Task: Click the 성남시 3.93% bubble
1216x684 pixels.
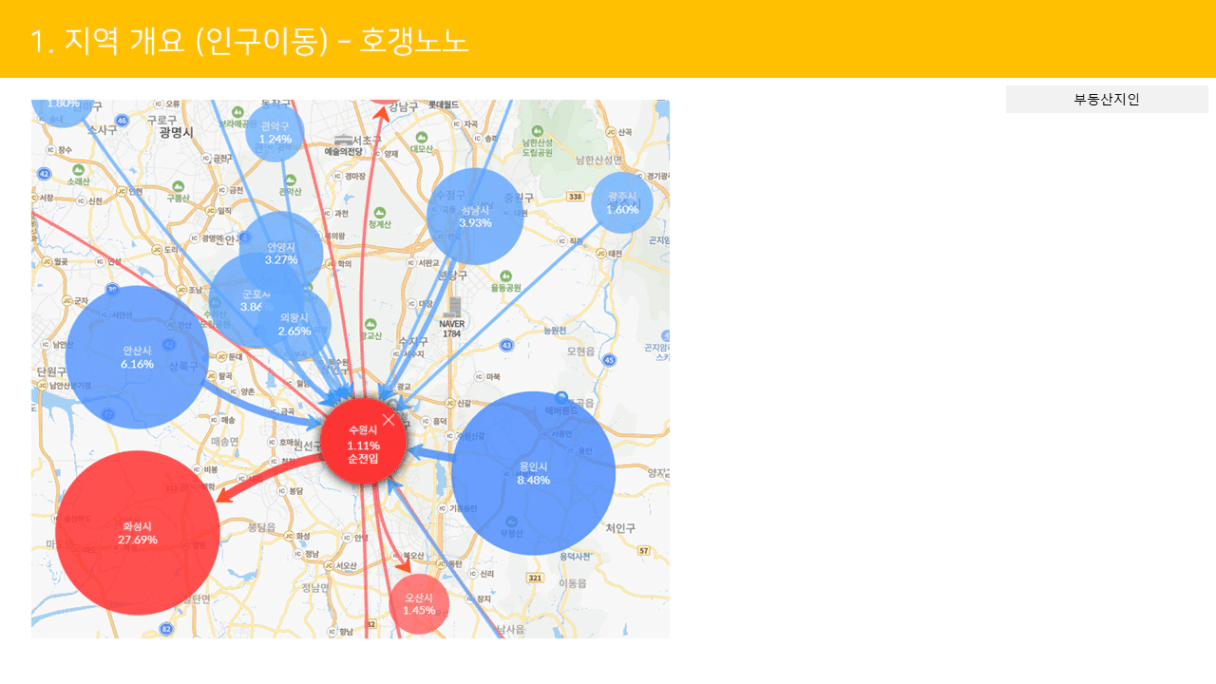Action: coord(475,216)
